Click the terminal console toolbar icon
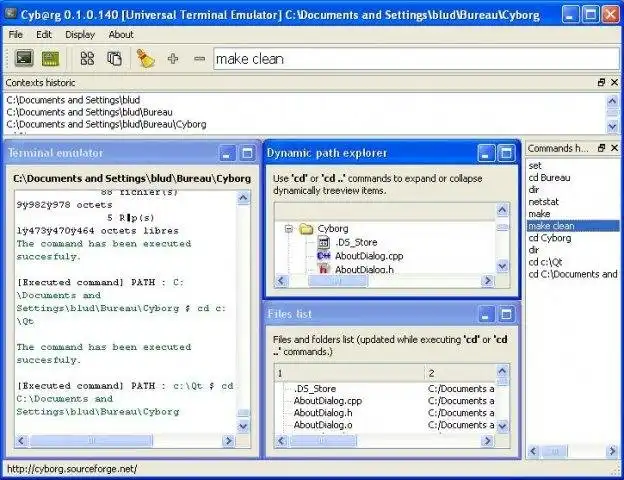Image resolution: width=624 pixels, height=480 pixels. click(x=24, y=59)
